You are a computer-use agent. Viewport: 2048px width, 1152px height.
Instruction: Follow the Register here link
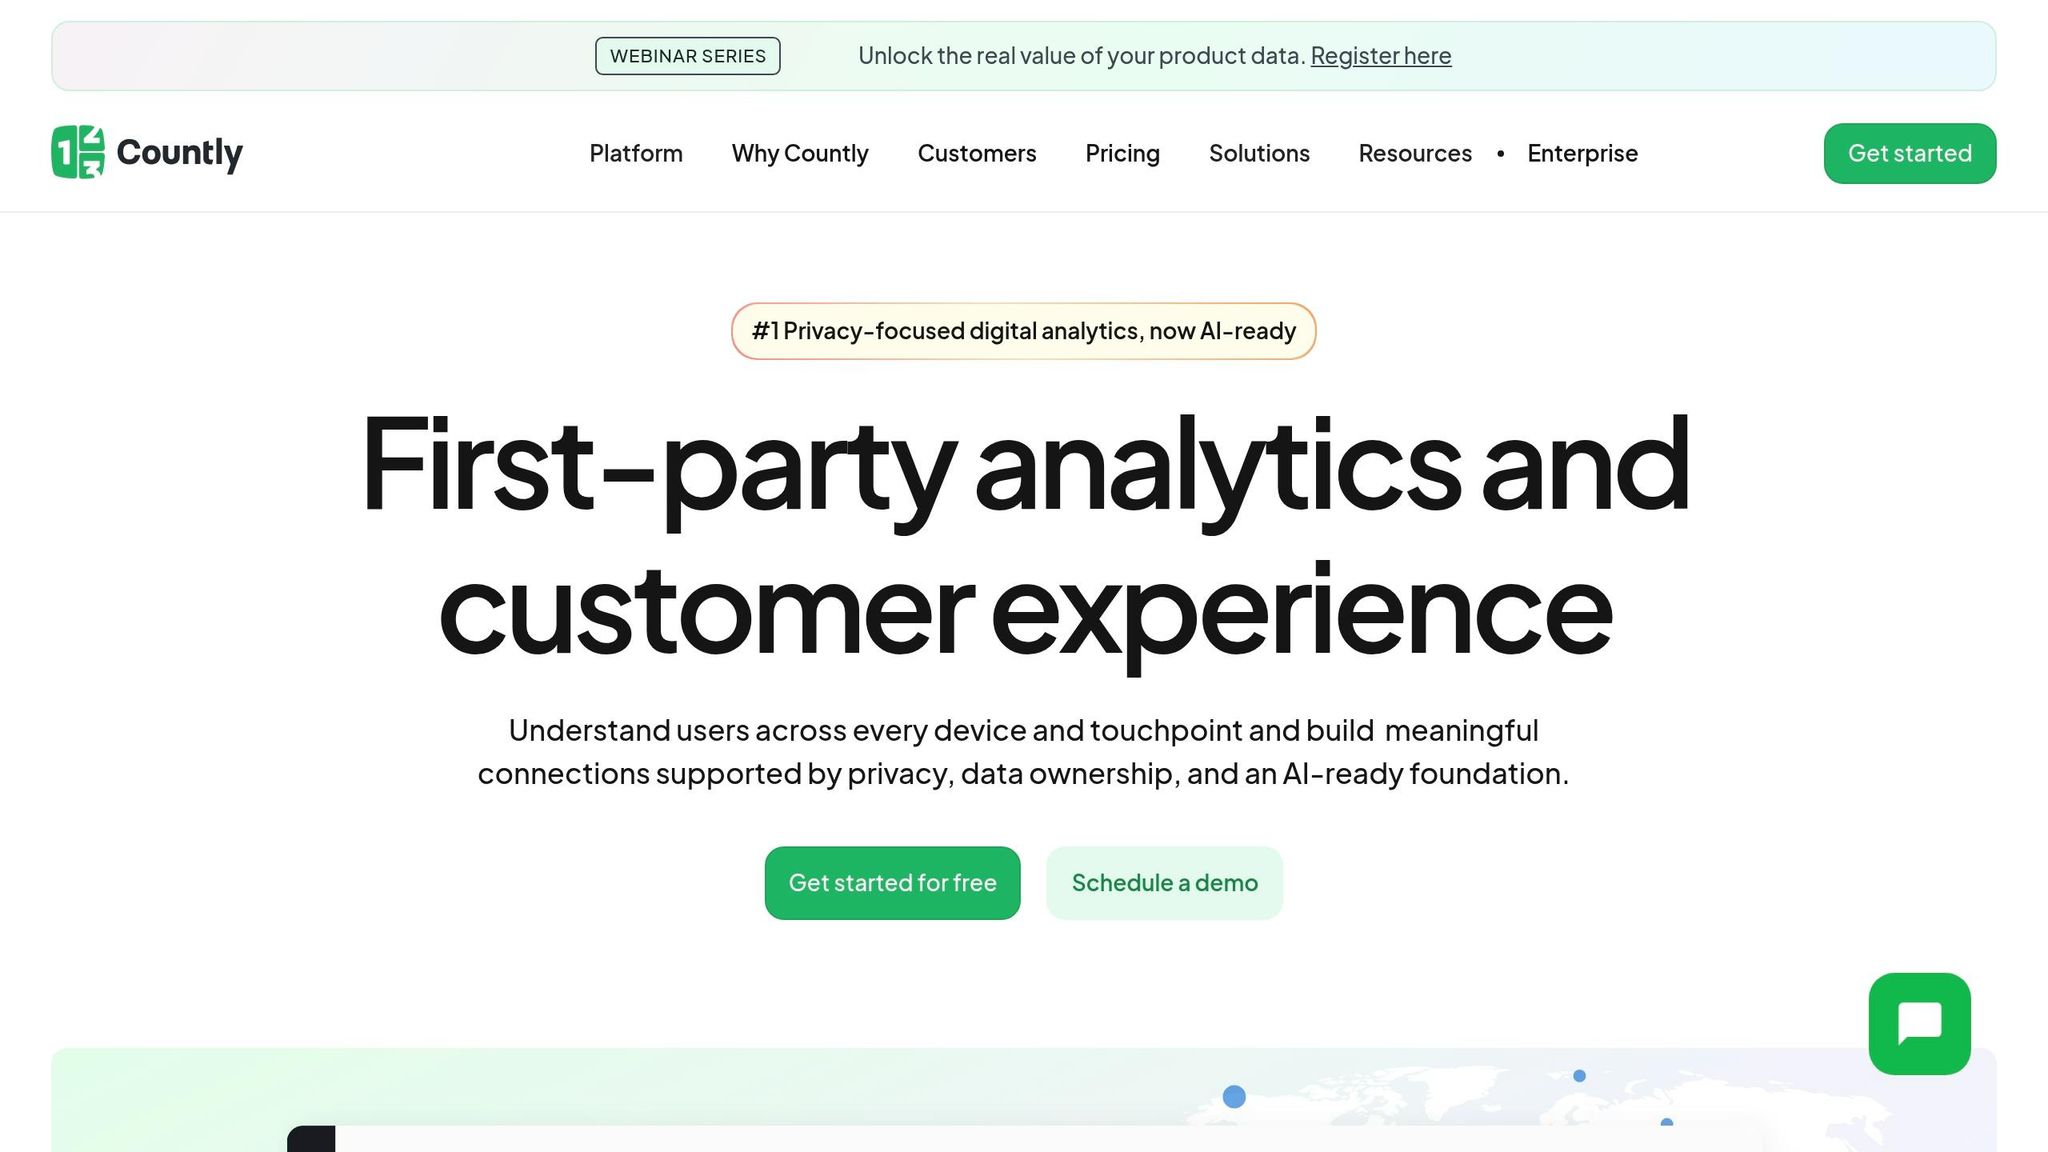[x=1380, y=56]
